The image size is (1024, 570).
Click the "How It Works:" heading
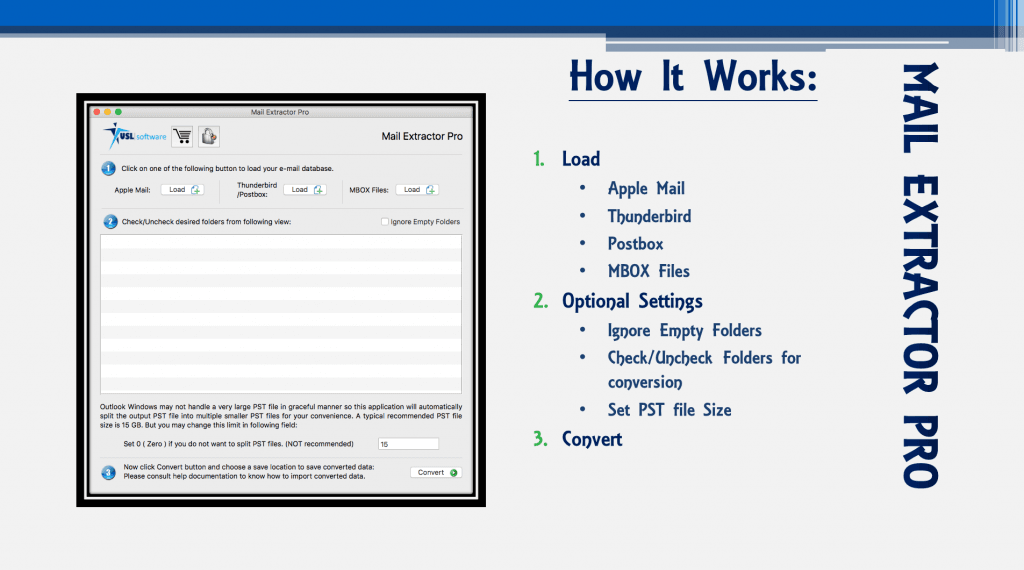click(x=692, y=75)
